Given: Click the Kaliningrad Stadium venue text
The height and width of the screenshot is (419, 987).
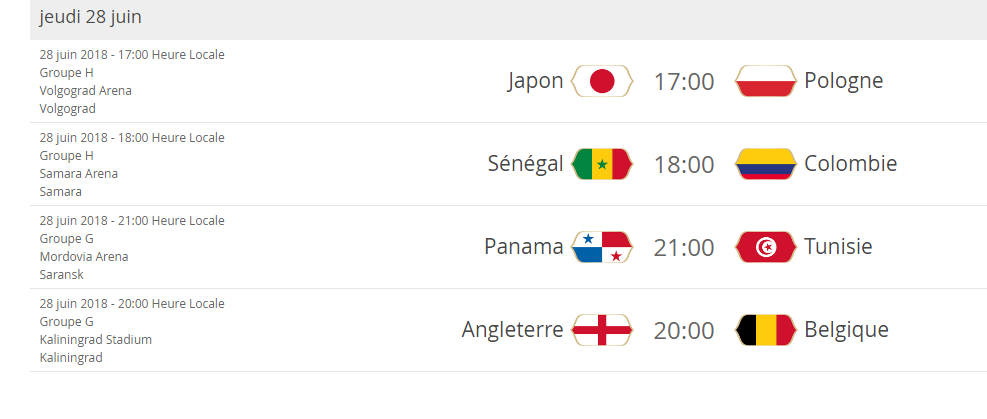Looking at the screenshot, I should pos(96,340).
